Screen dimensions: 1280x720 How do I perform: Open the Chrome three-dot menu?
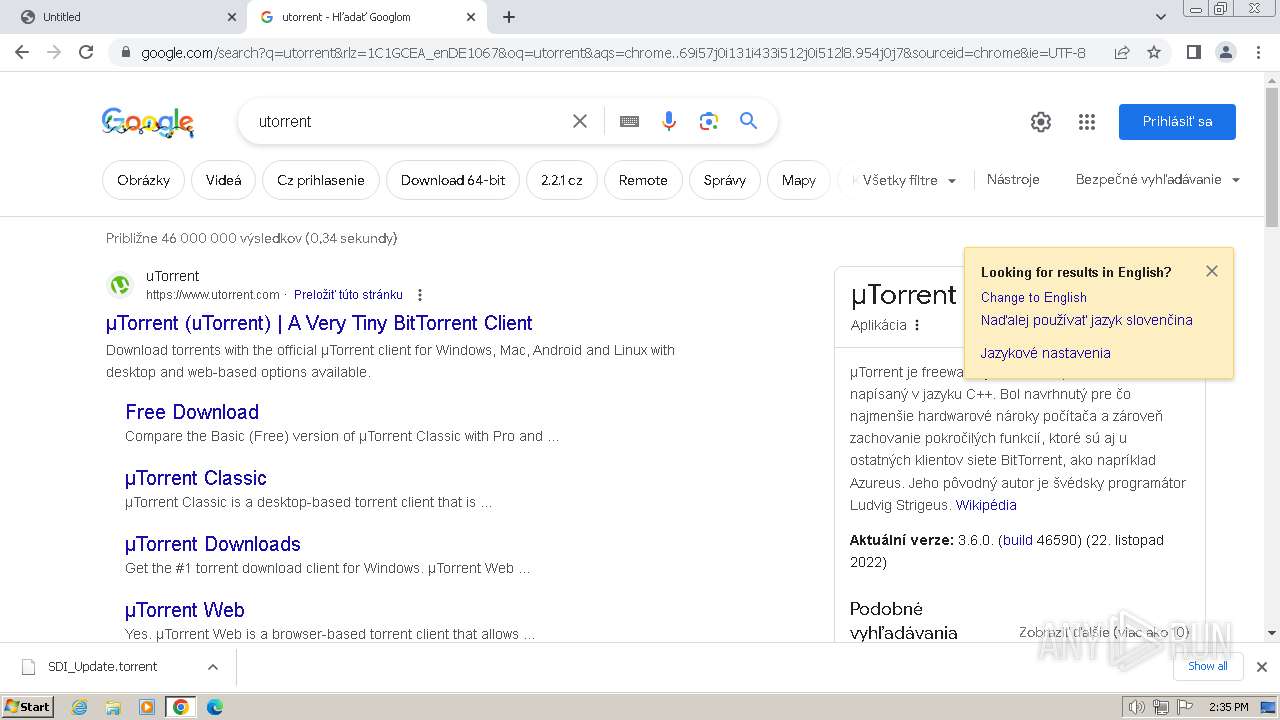coord(1258,52)
